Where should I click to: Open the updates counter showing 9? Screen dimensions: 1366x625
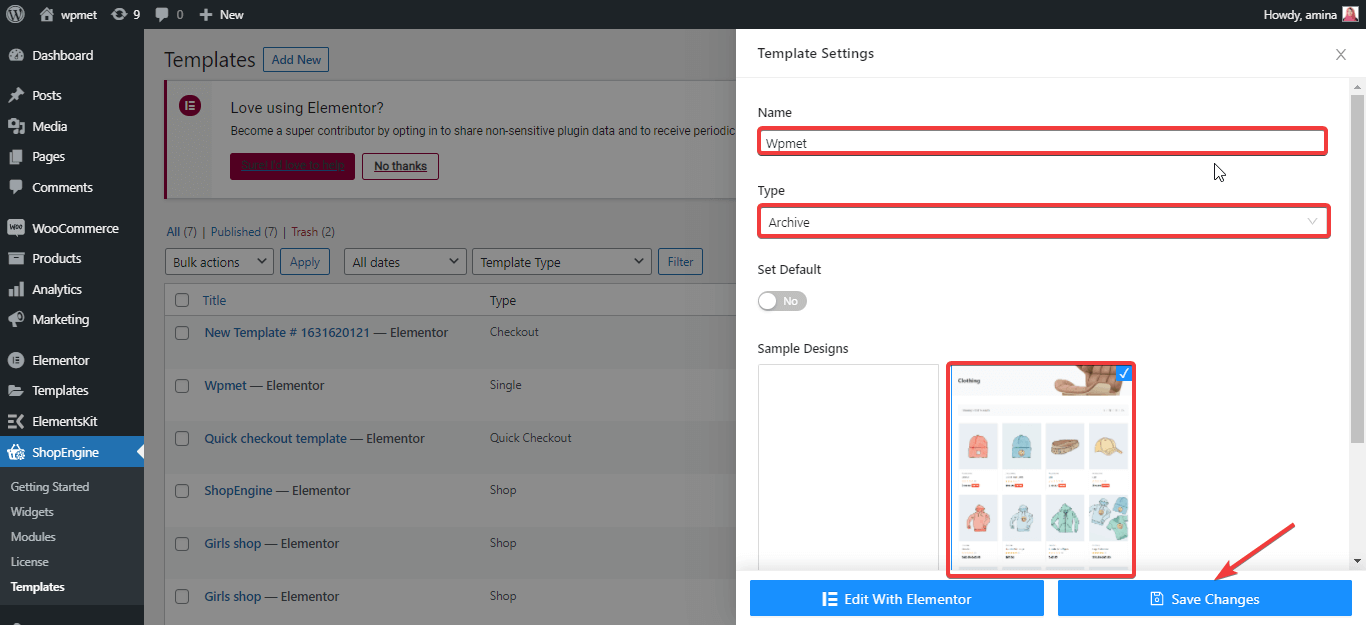pyautogui.click(x=125, y=14)
